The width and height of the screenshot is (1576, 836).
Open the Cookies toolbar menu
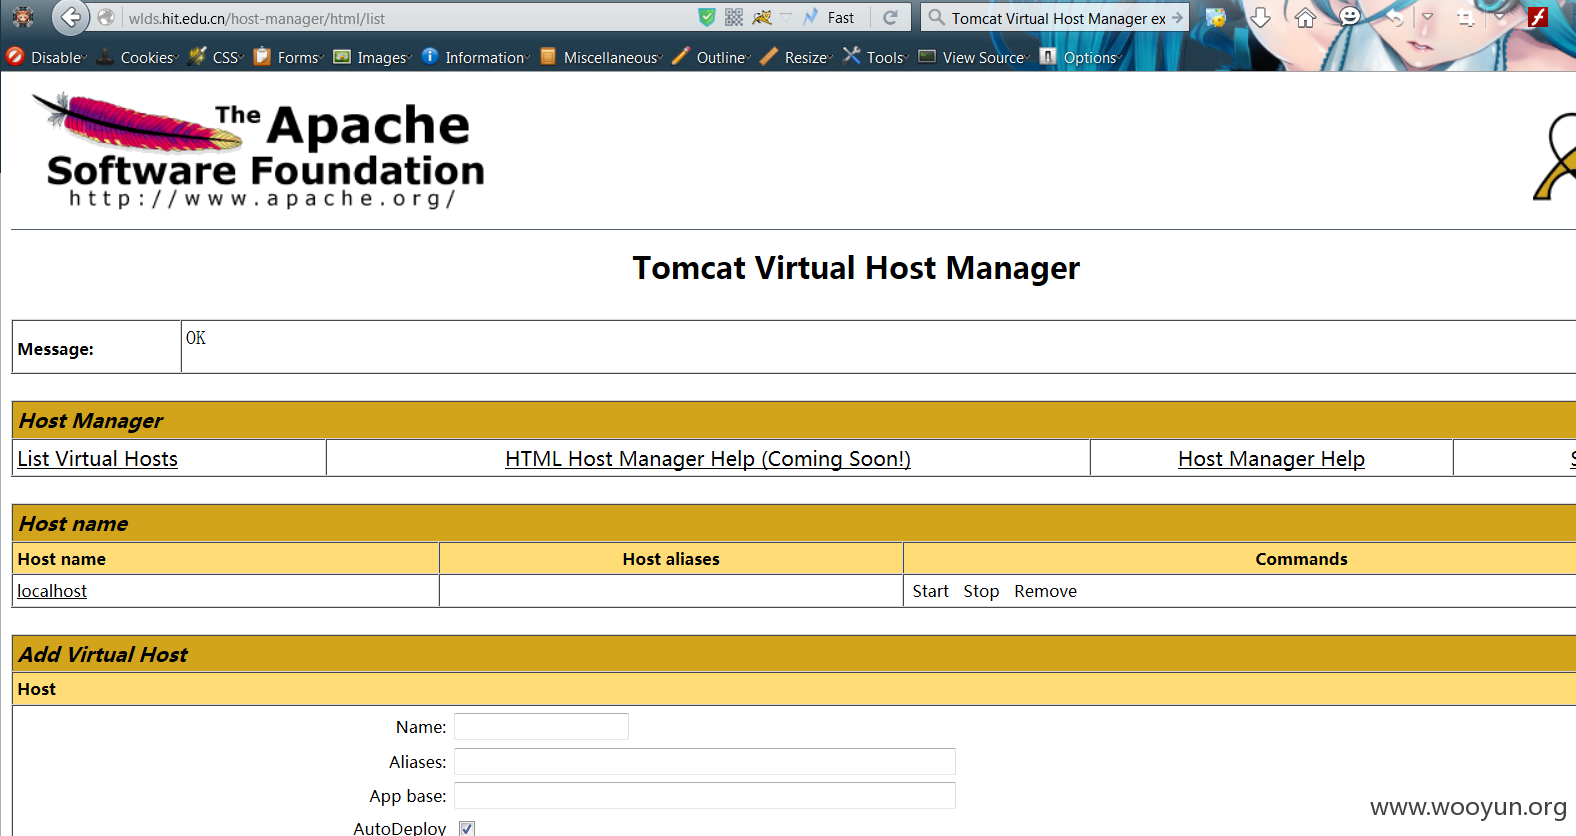pos(137,57)
